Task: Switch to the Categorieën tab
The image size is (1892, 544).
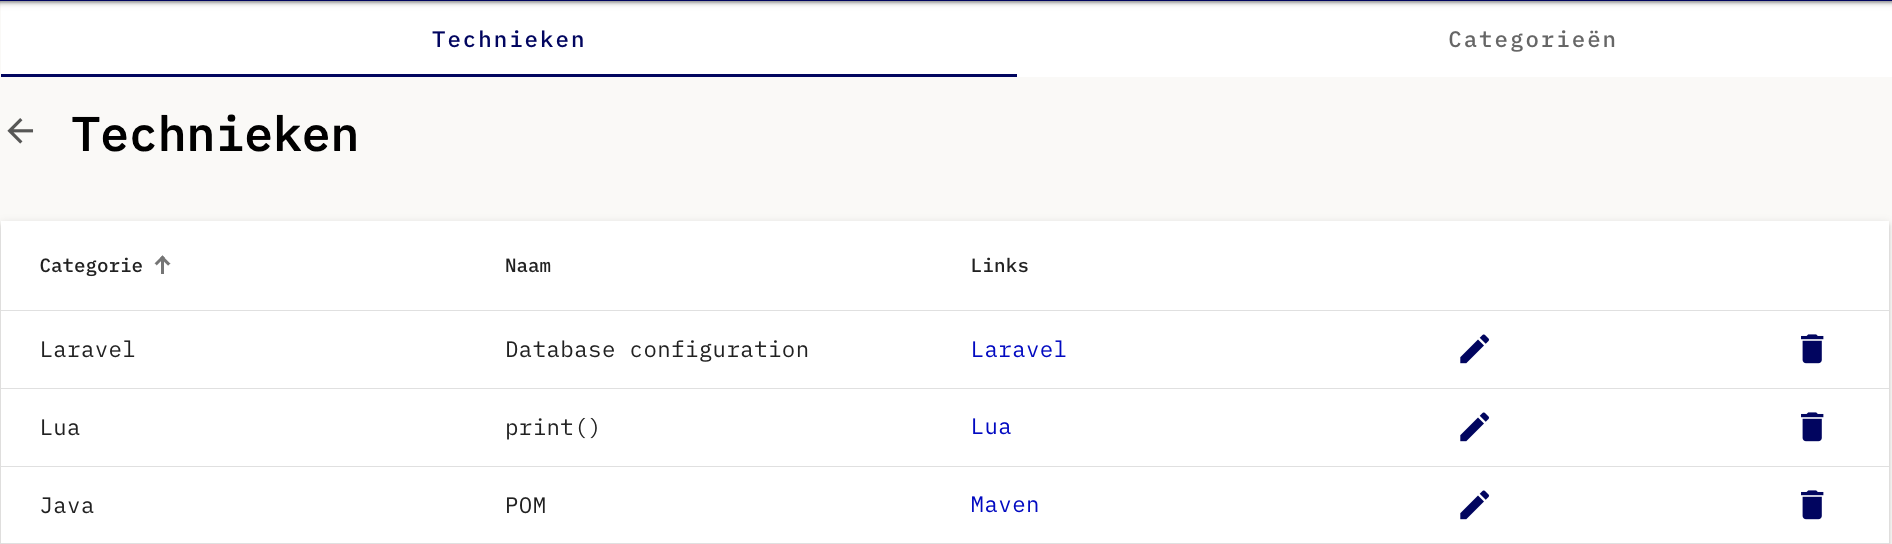Action: coord(1532,39)
